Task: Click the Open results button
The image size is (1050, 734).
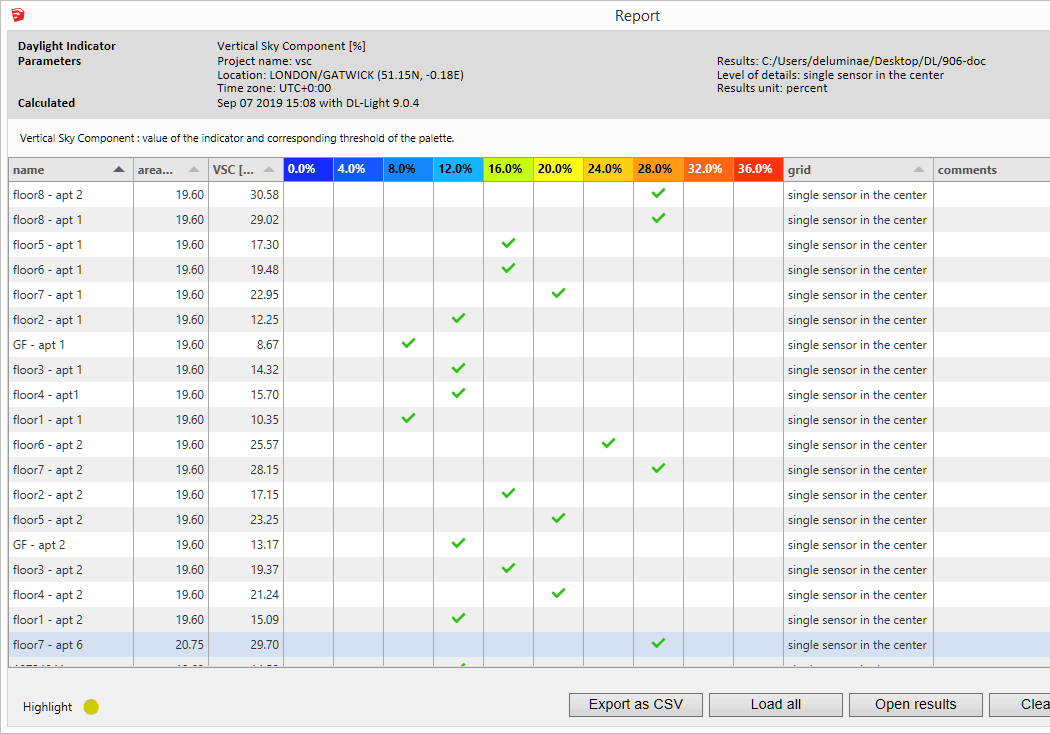Action: pyautogui.click(x=915, y=705)
